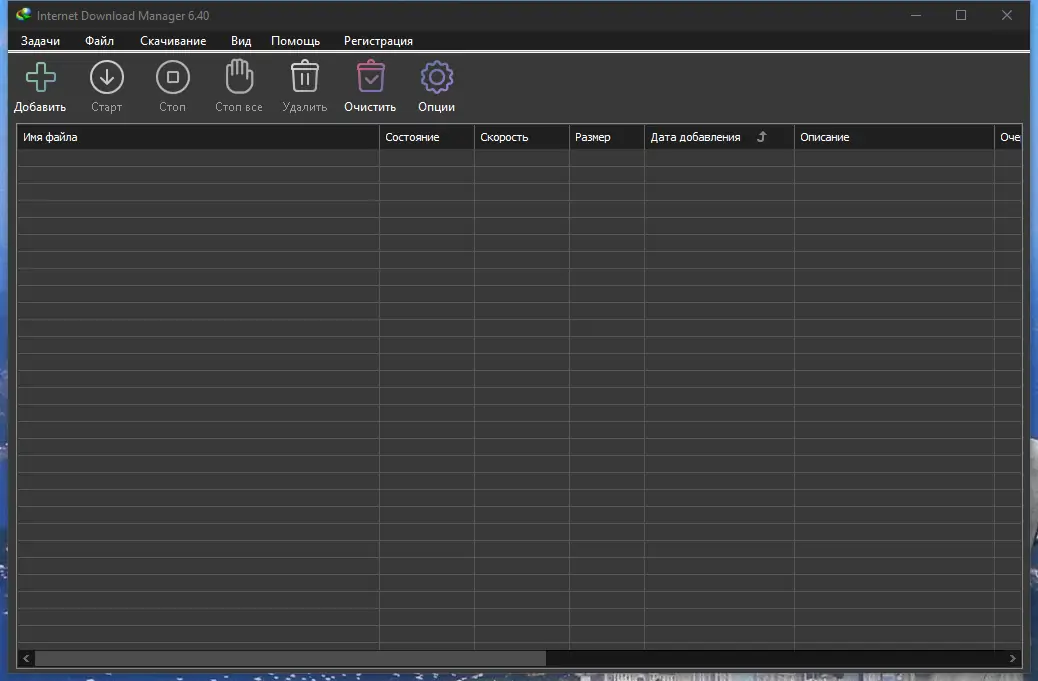Screen dimensions: 1038x681
Task: Open the Файл menu
Action: (x=99, y=41)
